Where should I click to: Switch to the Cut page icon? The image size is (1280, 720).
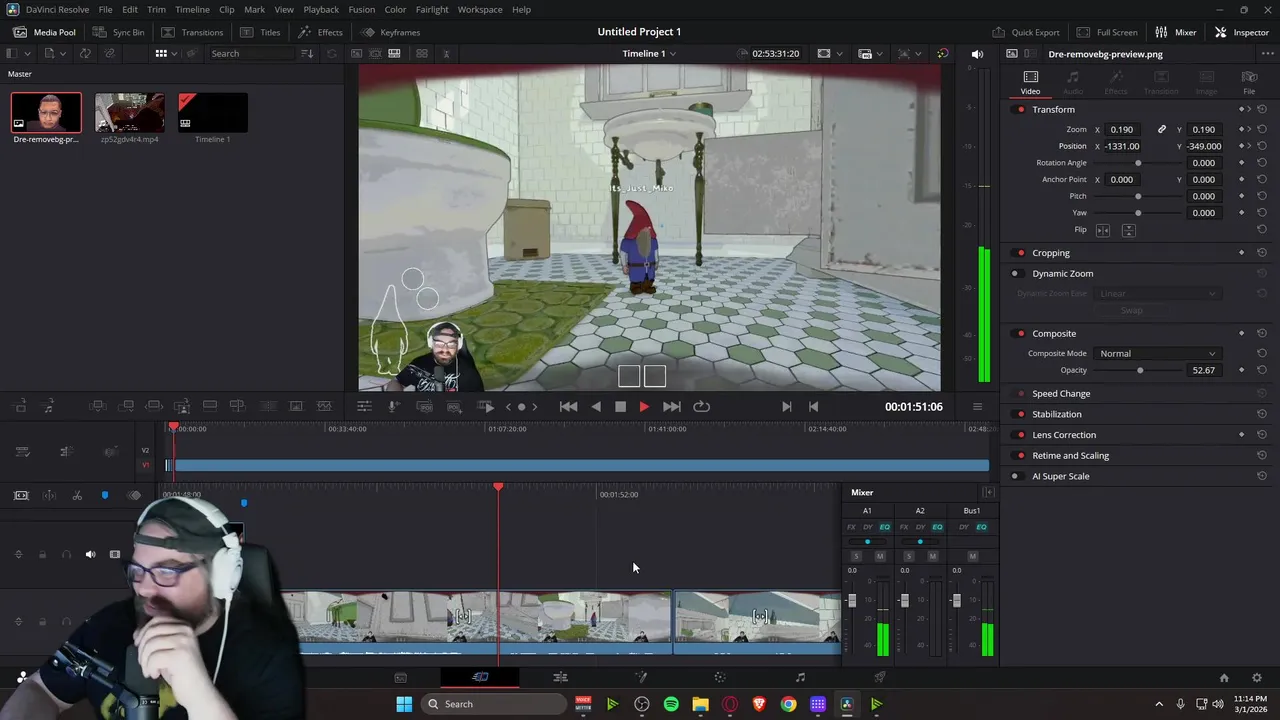(x=480, y=677)
